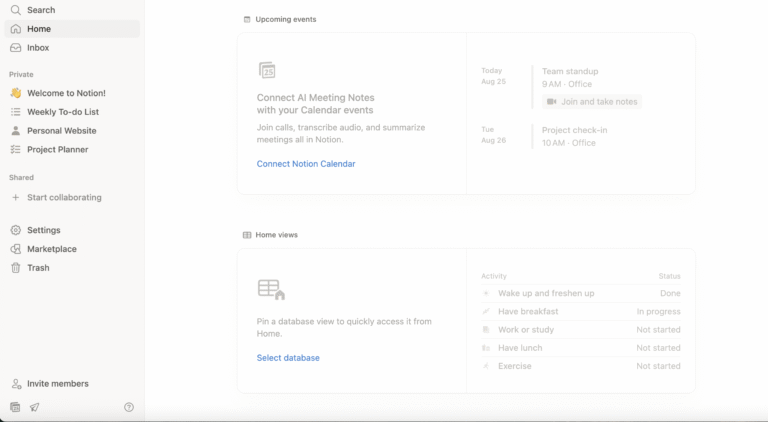The width and height of the screenshot is (768, 422).
Task: Click the Project Planner checklist icon
Action: click(x=16, y=149)
